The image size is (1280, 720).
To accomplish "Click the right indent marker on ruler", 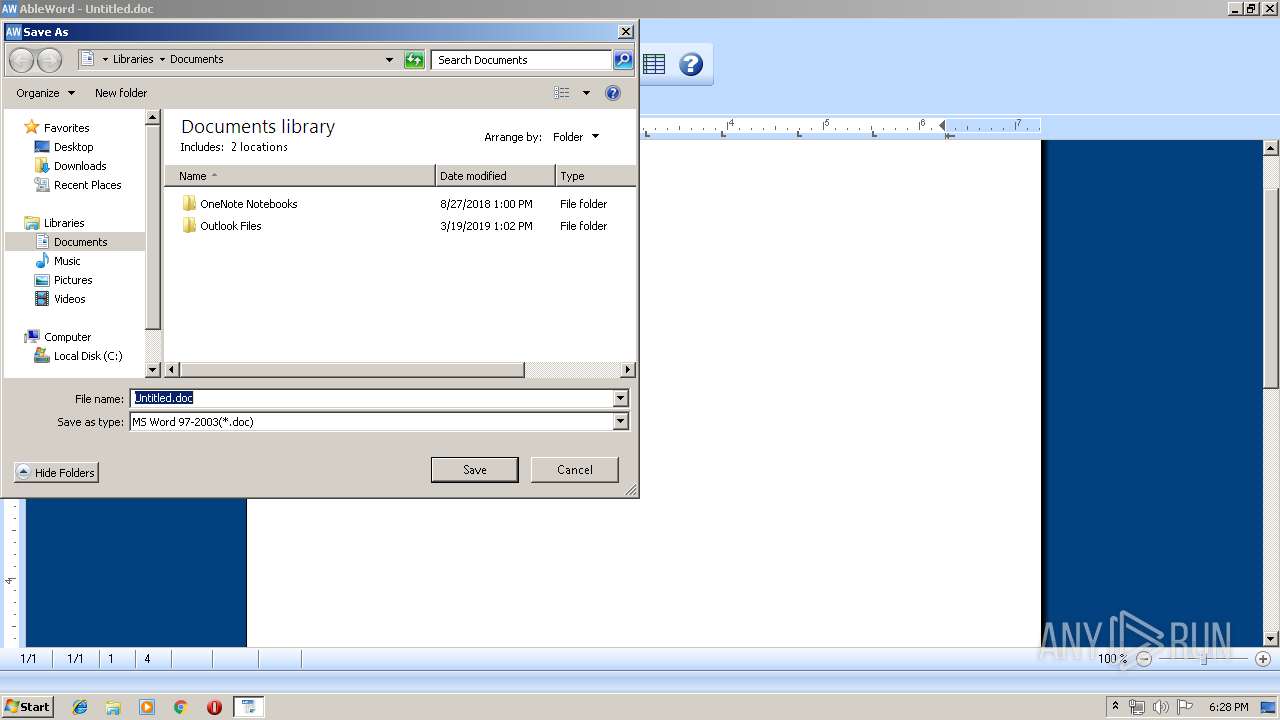I will [x=942, y=125].
